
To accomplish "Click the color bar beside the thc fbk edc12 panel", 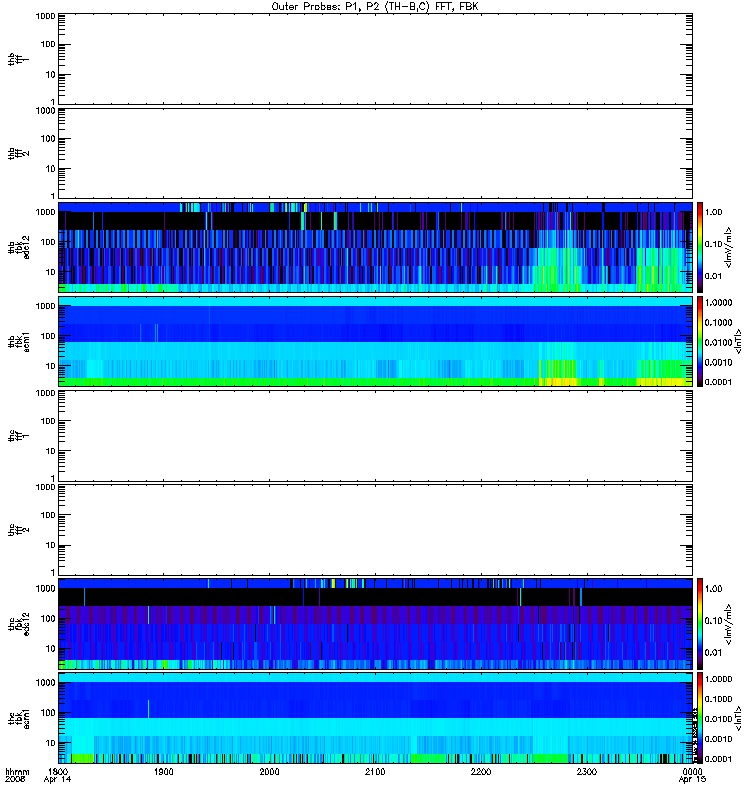I will click(x=700, y=623).
